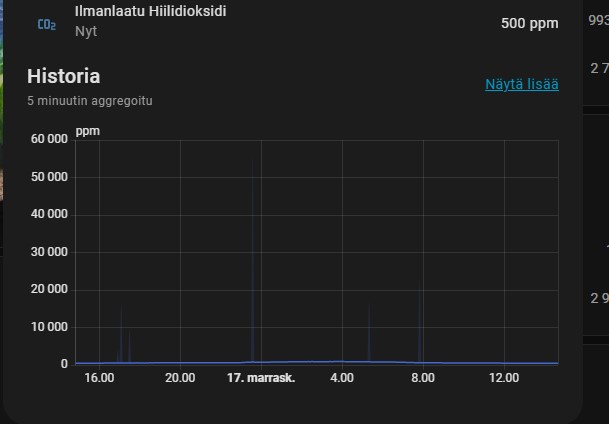
Task: Click the 20.00 time axis label
Action: tap(180, 378)
